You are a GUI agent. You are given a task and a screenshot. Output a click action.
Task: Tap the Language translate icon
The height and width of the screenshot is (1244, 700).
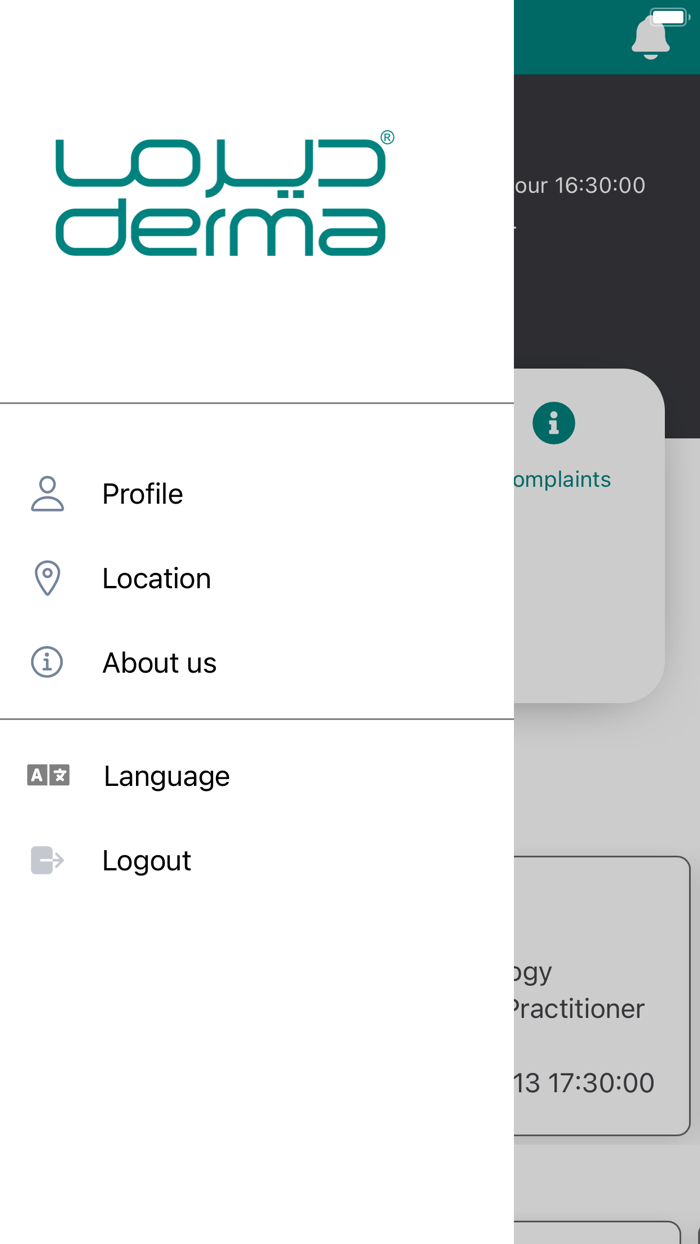point(48,775)
